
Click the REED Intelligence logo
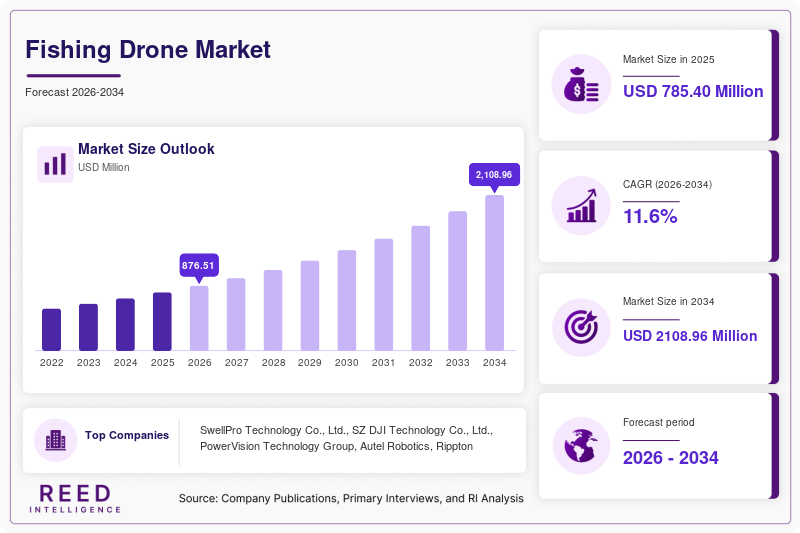point(75,498)
